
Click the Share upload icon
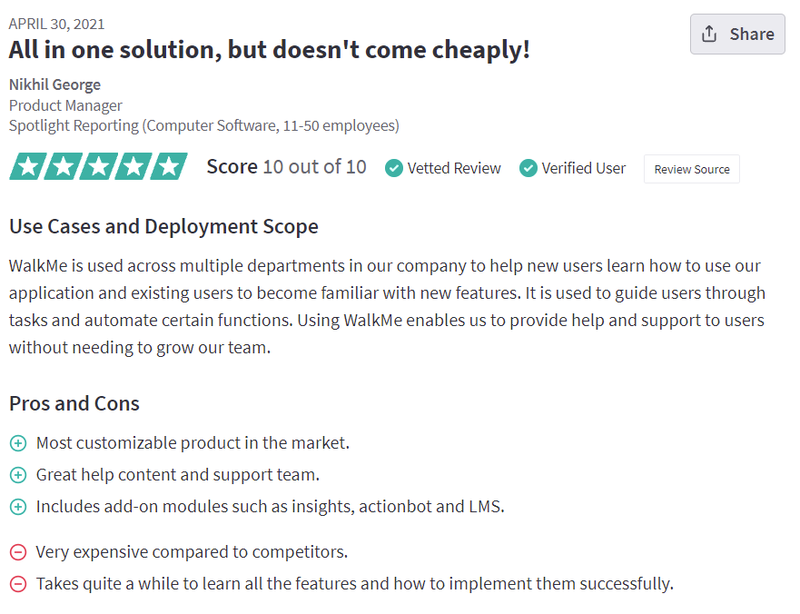click(711, 33)
